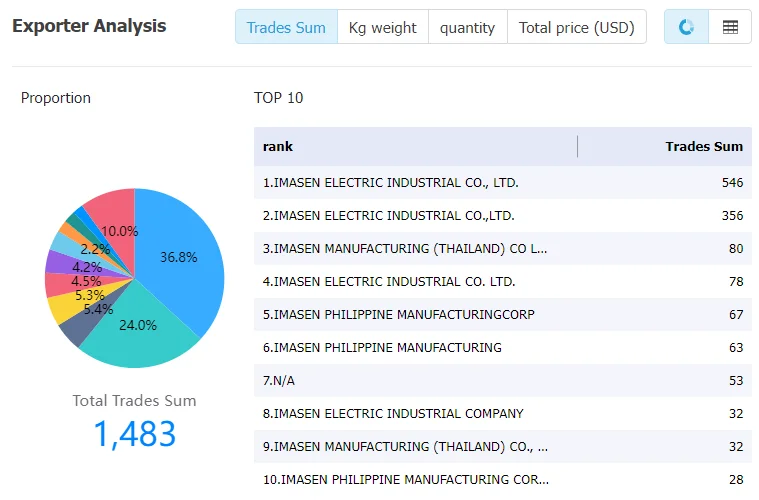Select the rank 7 N/A row
The height and width of the screenshot is (500, 759).
tap(502, 380)
